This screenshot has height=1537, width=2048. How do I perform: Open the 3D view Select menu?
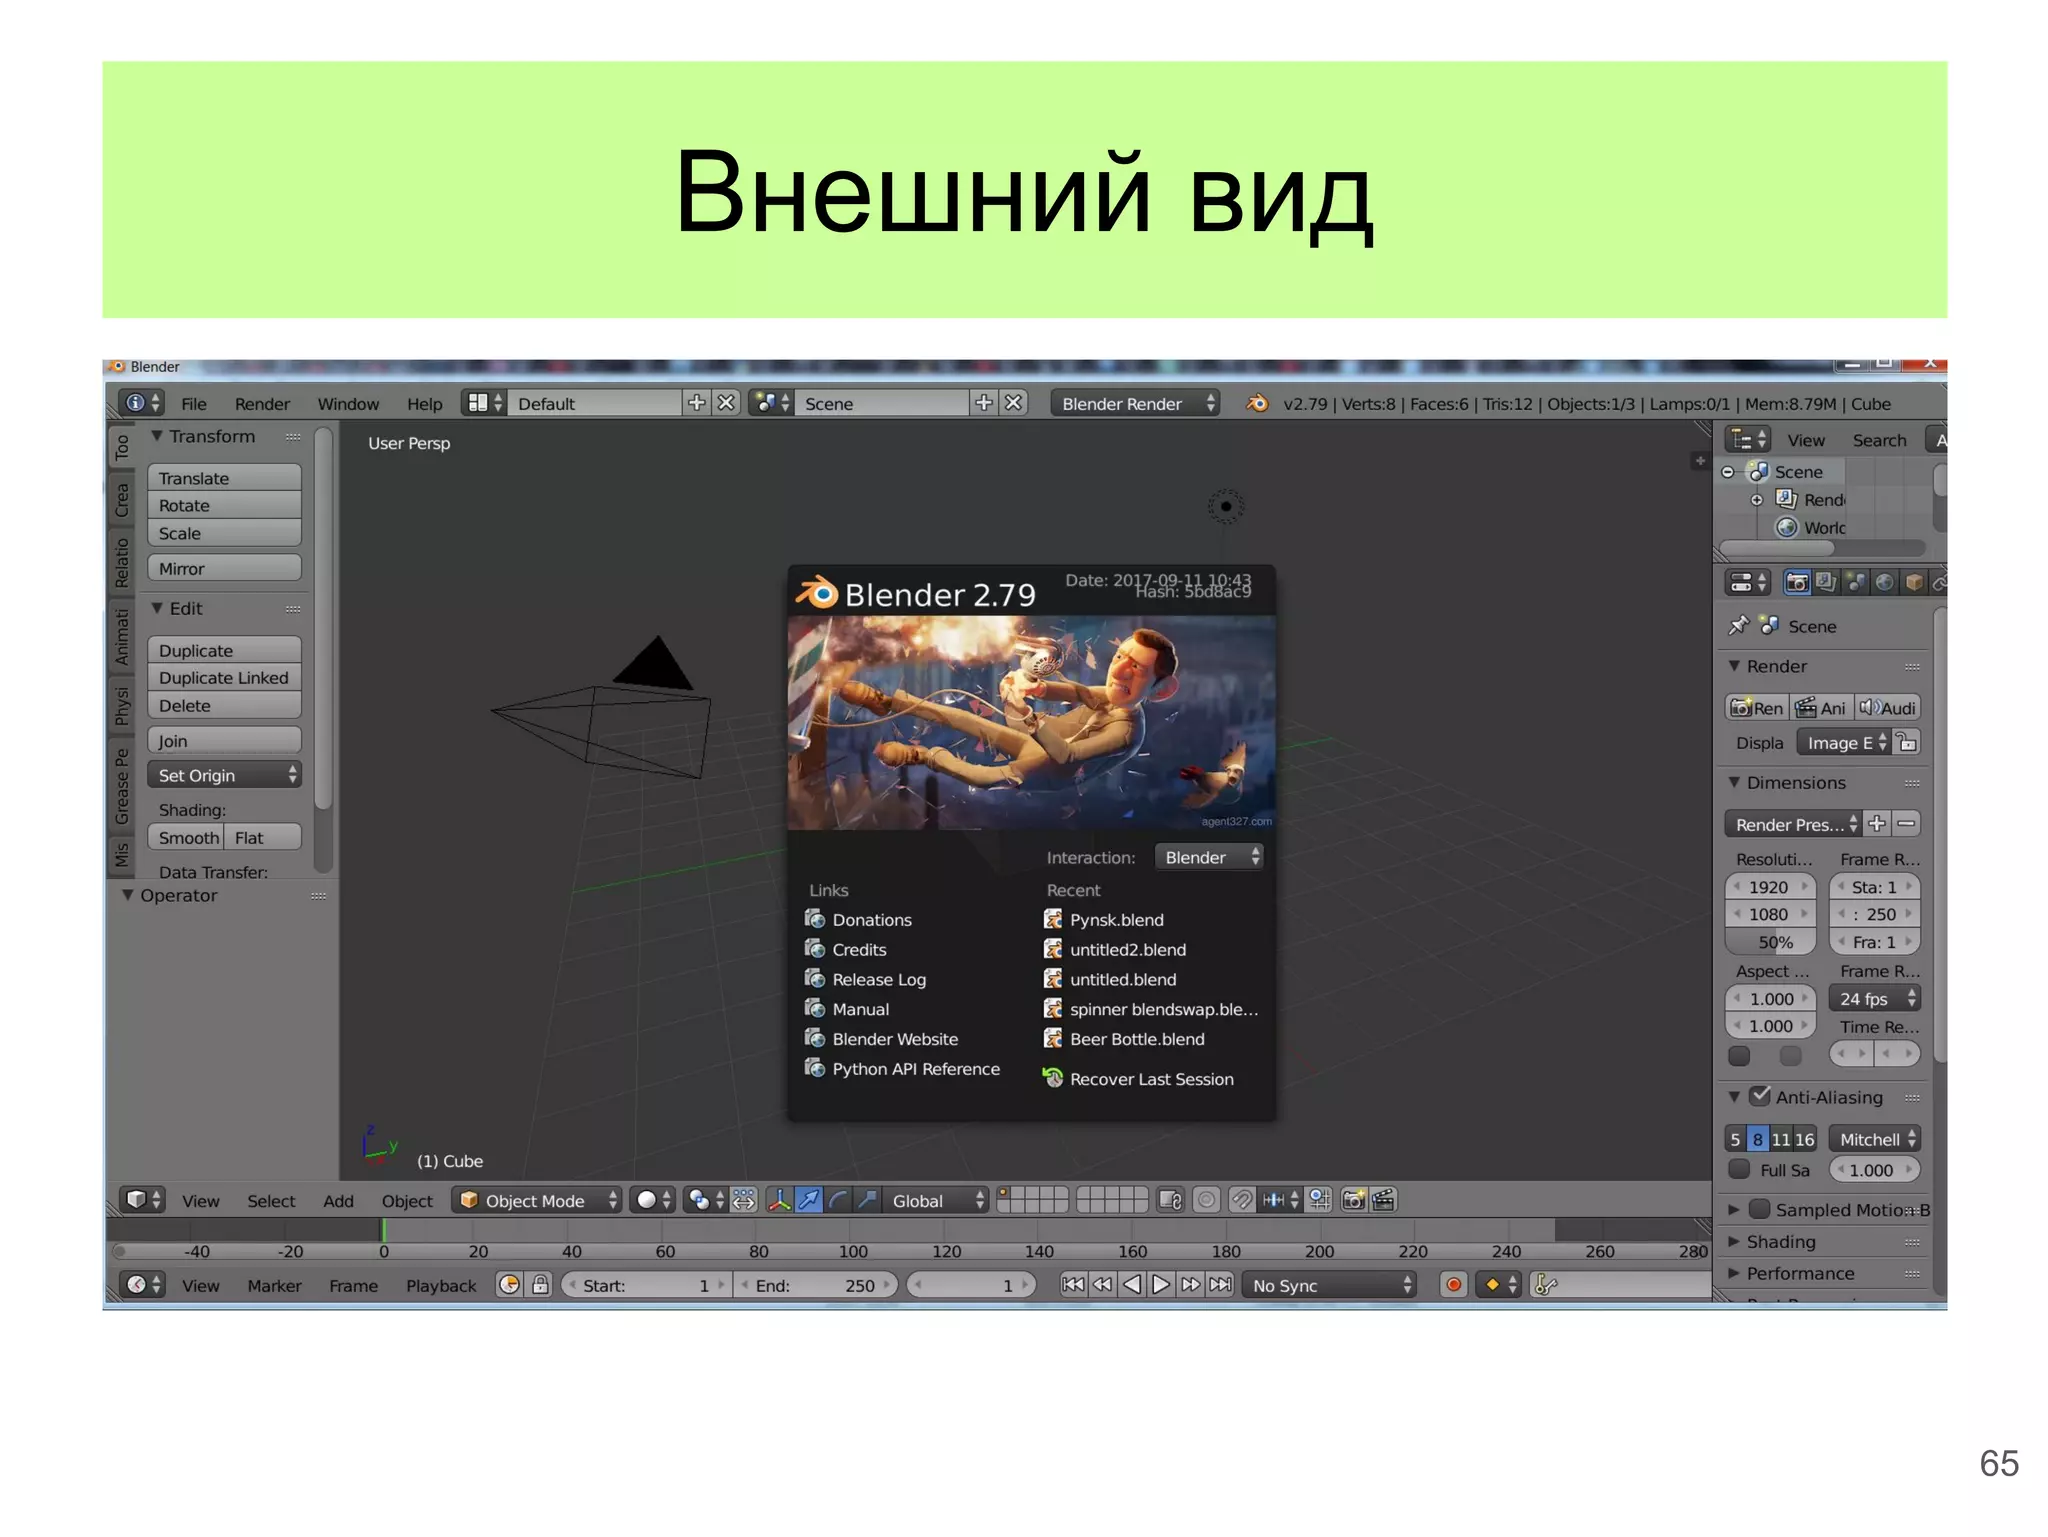pos(271,1200)
